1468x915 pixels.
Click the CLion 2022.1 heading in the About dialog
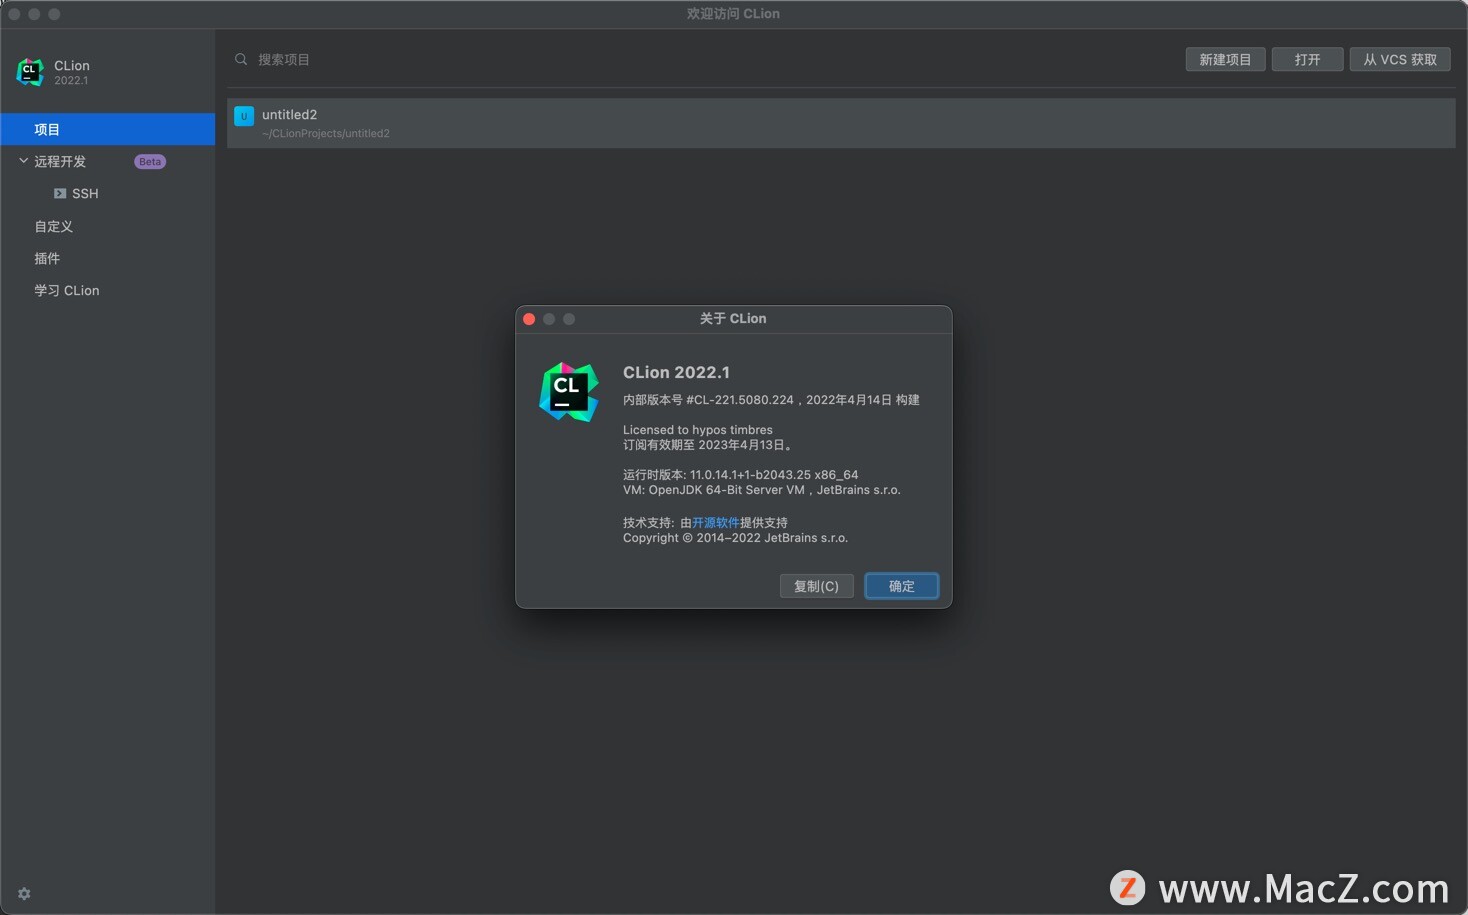[676, 372]
